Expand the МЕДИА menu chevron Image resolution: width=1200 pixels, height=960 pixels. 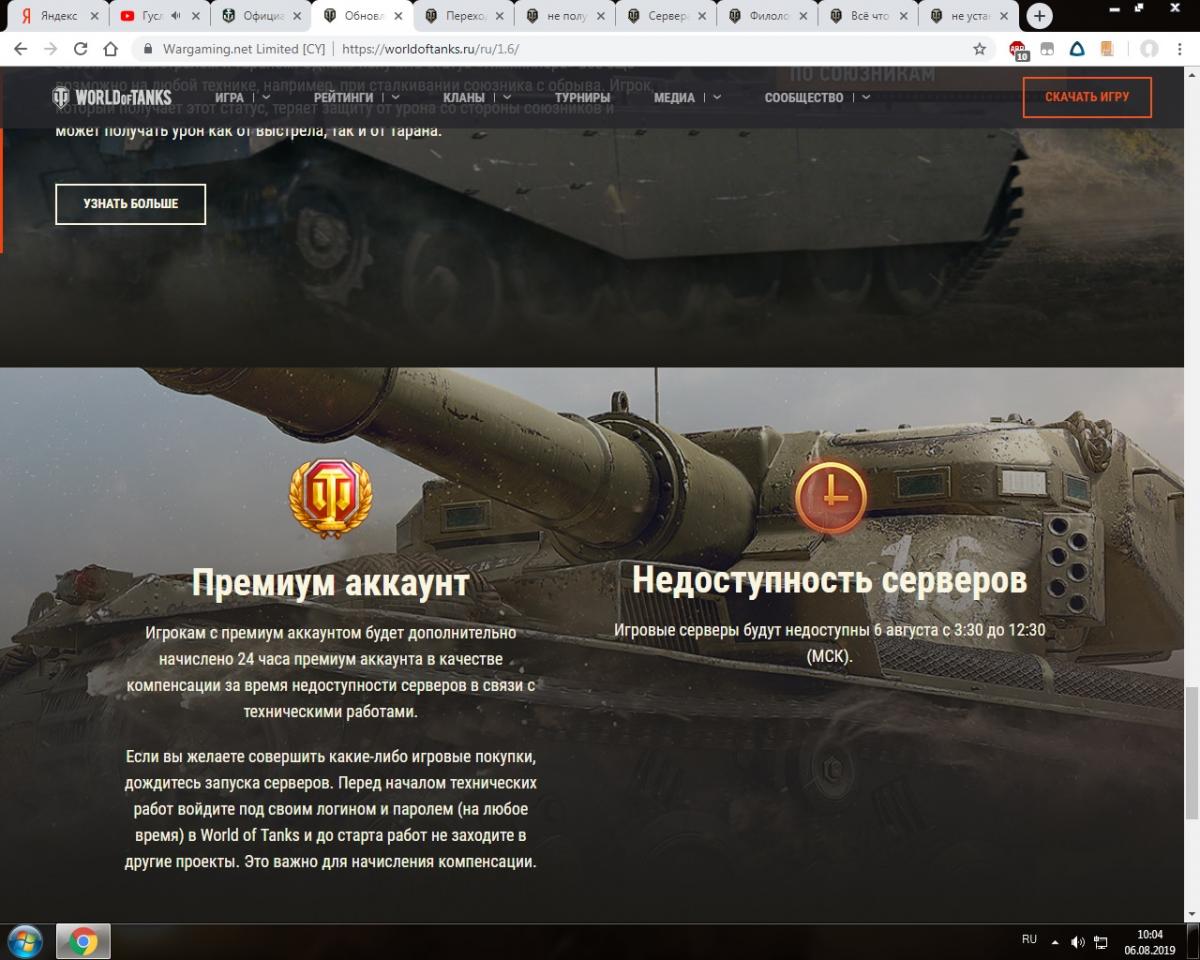(x=717, y=98)
